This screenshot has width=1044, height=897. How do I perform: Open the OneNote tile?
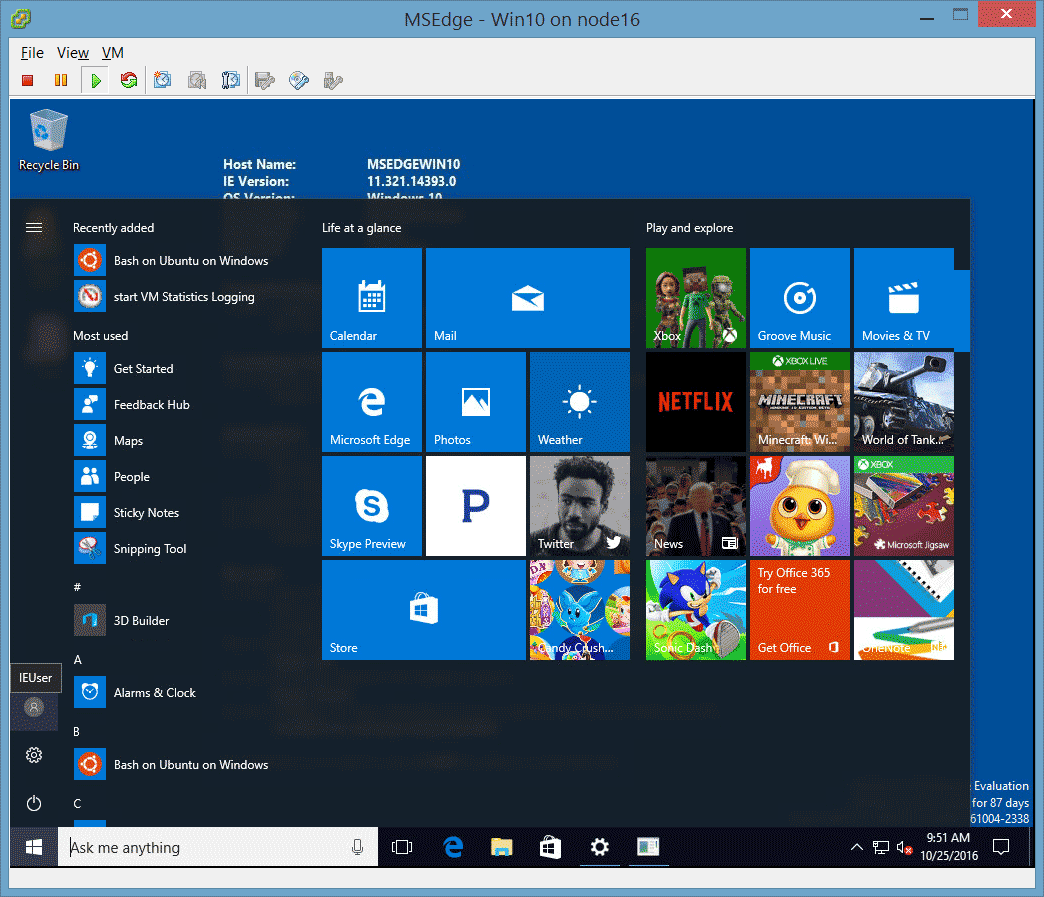(903, 609)
